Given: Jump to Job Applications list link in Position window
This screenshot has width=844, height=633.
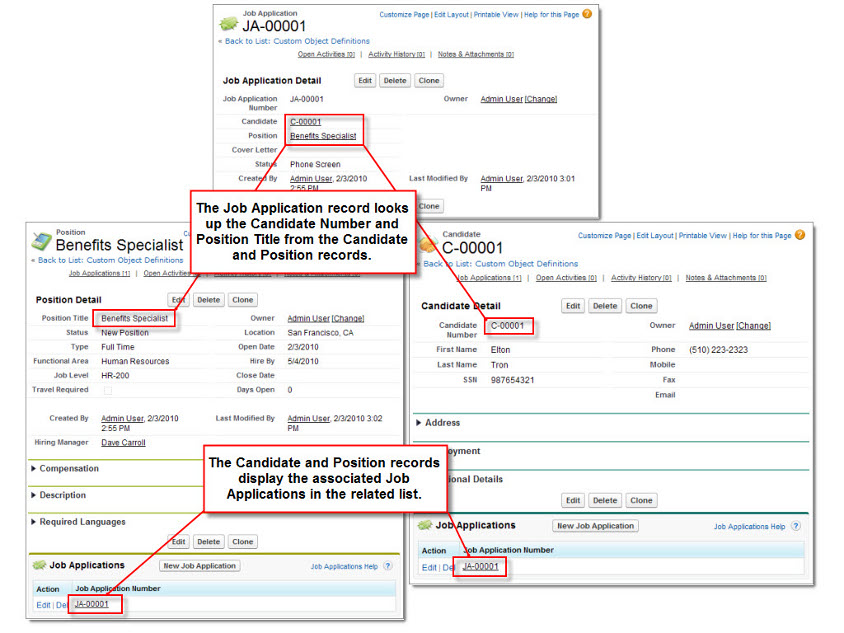Looking at the screenshot, I should click(x=100, y=273).
